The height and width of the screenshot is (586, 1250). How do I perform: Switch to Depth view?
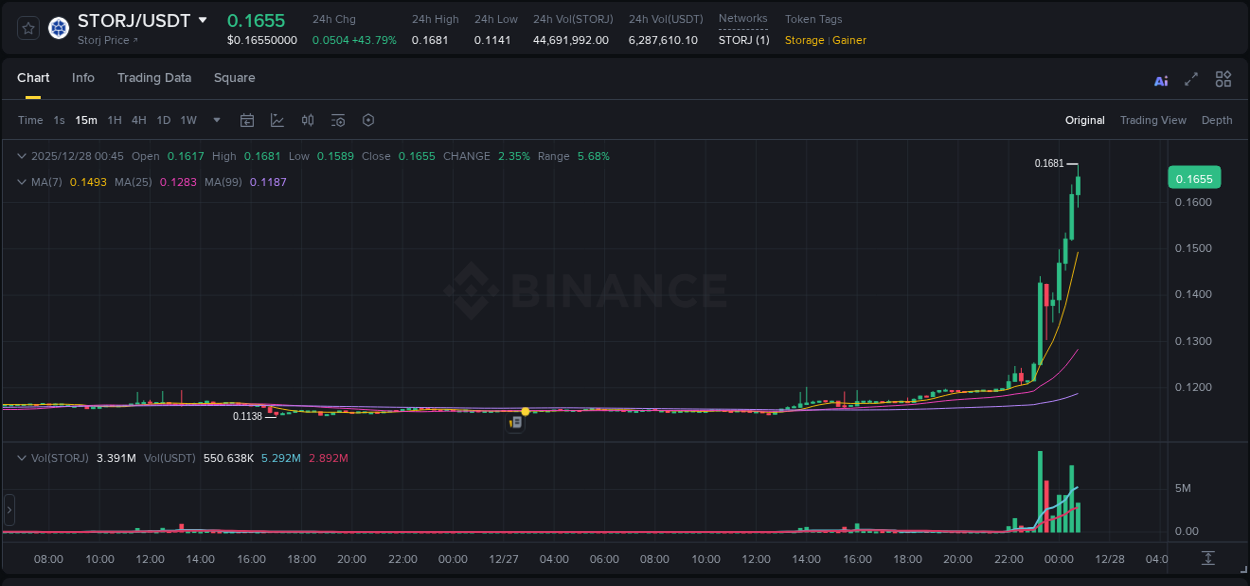click(x=1217, y=120)
